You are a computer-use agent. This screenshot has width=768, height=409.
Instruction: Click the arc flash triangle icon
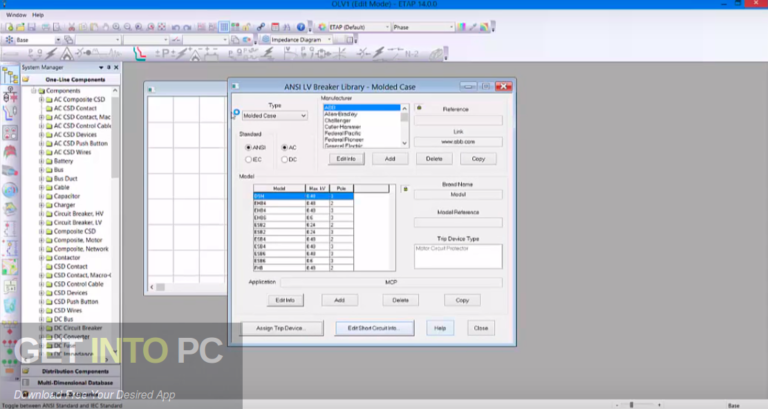(67, 53)
